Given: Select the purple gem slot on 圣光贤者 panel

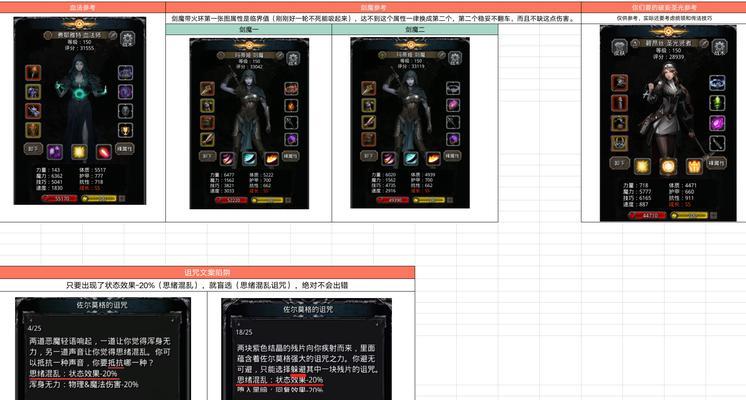Looking at the screenshot, I should tap(717, 123).
